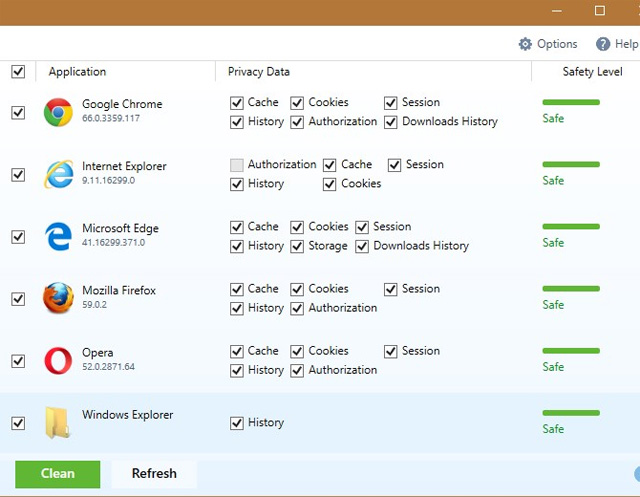The height and width of the screenshot is (497, 640).
Task: Click the Help question mark icon
Action: pyautogui.click(x=603, y=44)
